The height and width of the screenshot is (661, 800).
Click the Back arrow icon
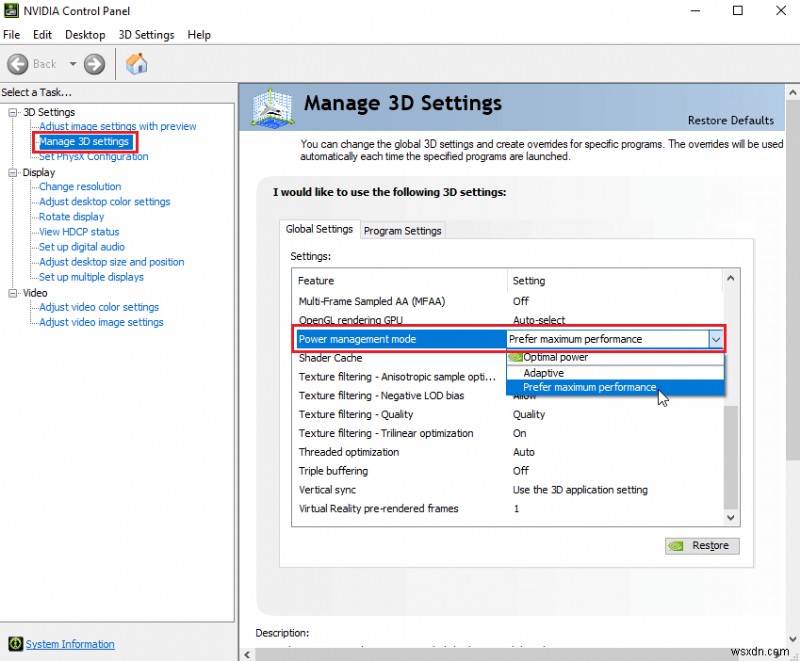[x=18, y=64]
